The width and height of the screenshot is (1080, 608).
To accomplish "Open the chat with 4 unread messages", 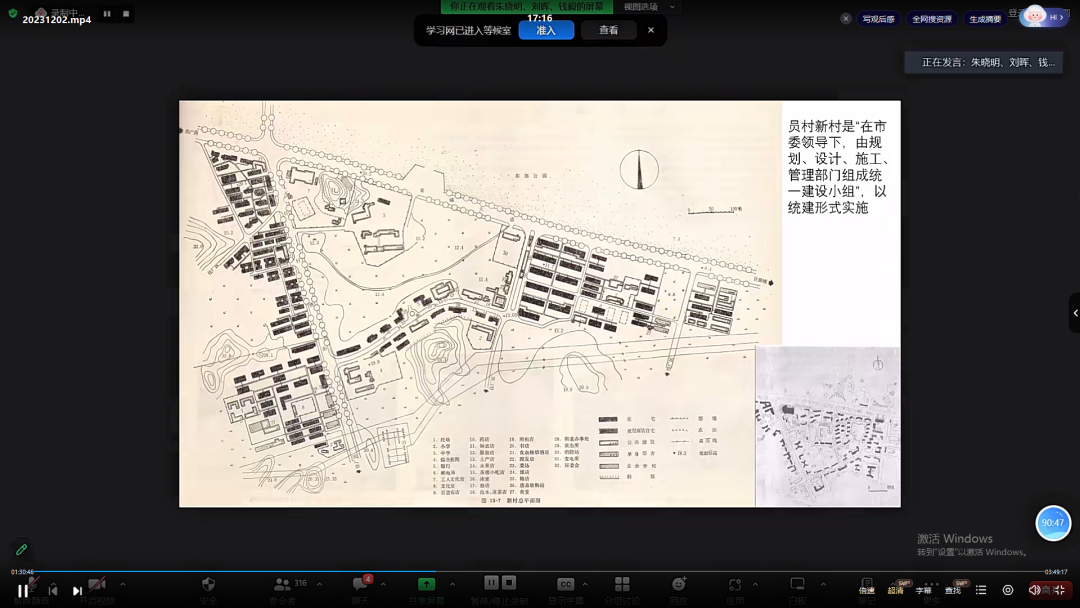I will [x=360, y=585].
